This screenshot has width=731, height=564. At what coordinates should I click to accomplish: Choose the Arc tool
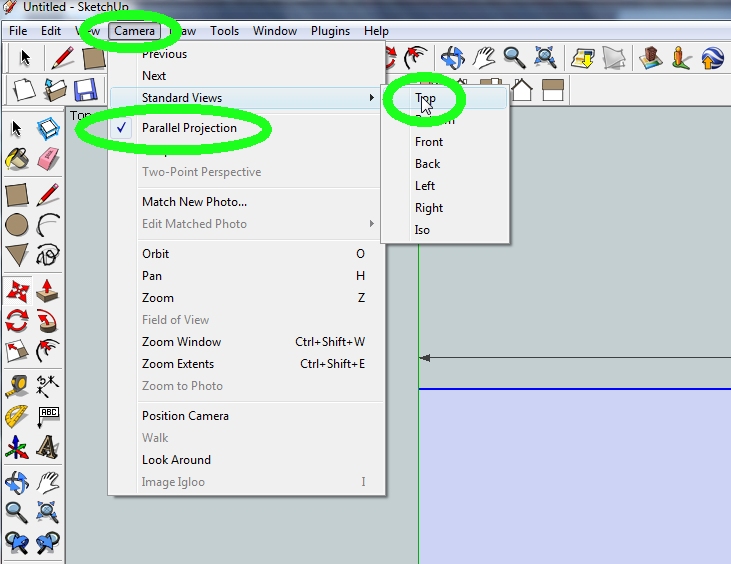(x=48, y=225)
